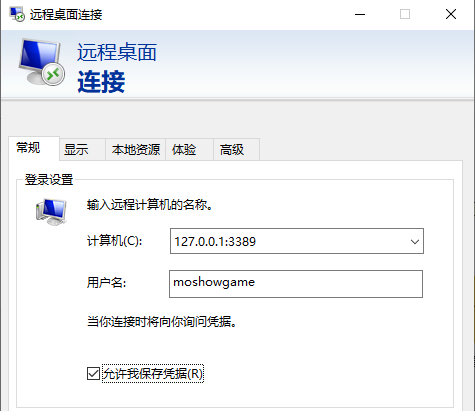Click the 远程桌面连接 window title text
475x411 pixels.
(66, 15)
